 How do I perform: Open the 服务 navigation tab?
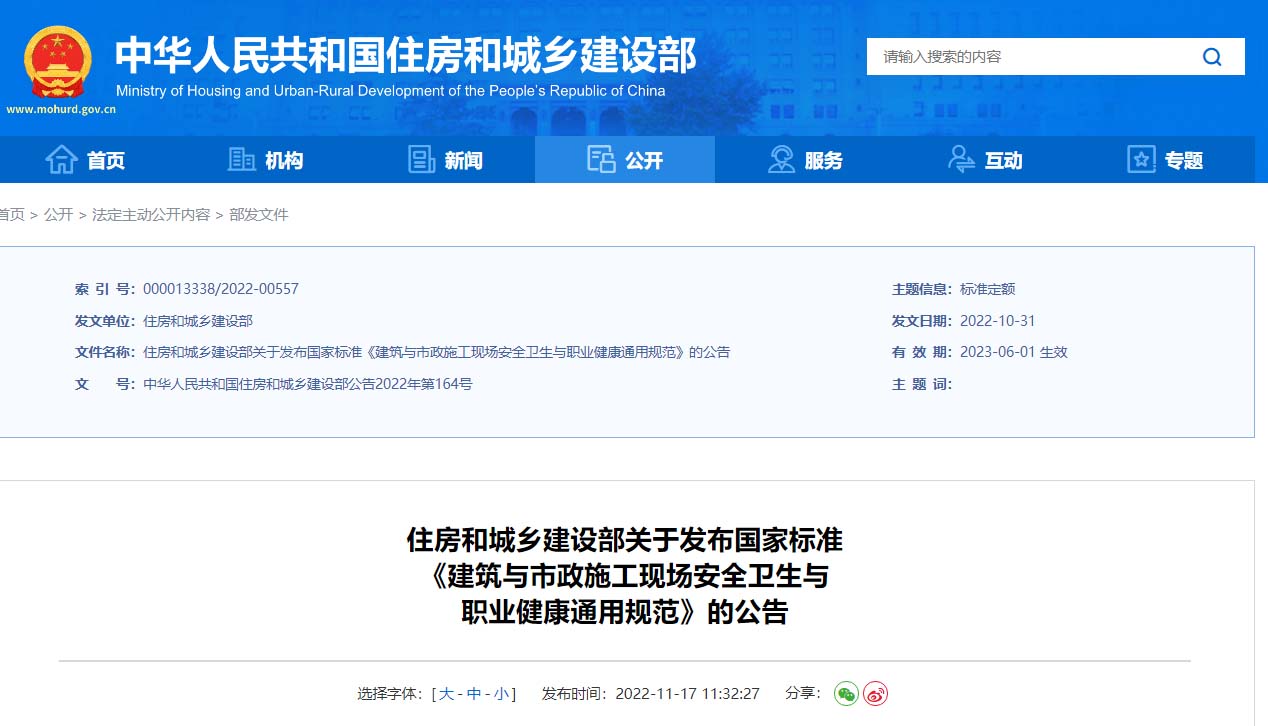[805, 160]
